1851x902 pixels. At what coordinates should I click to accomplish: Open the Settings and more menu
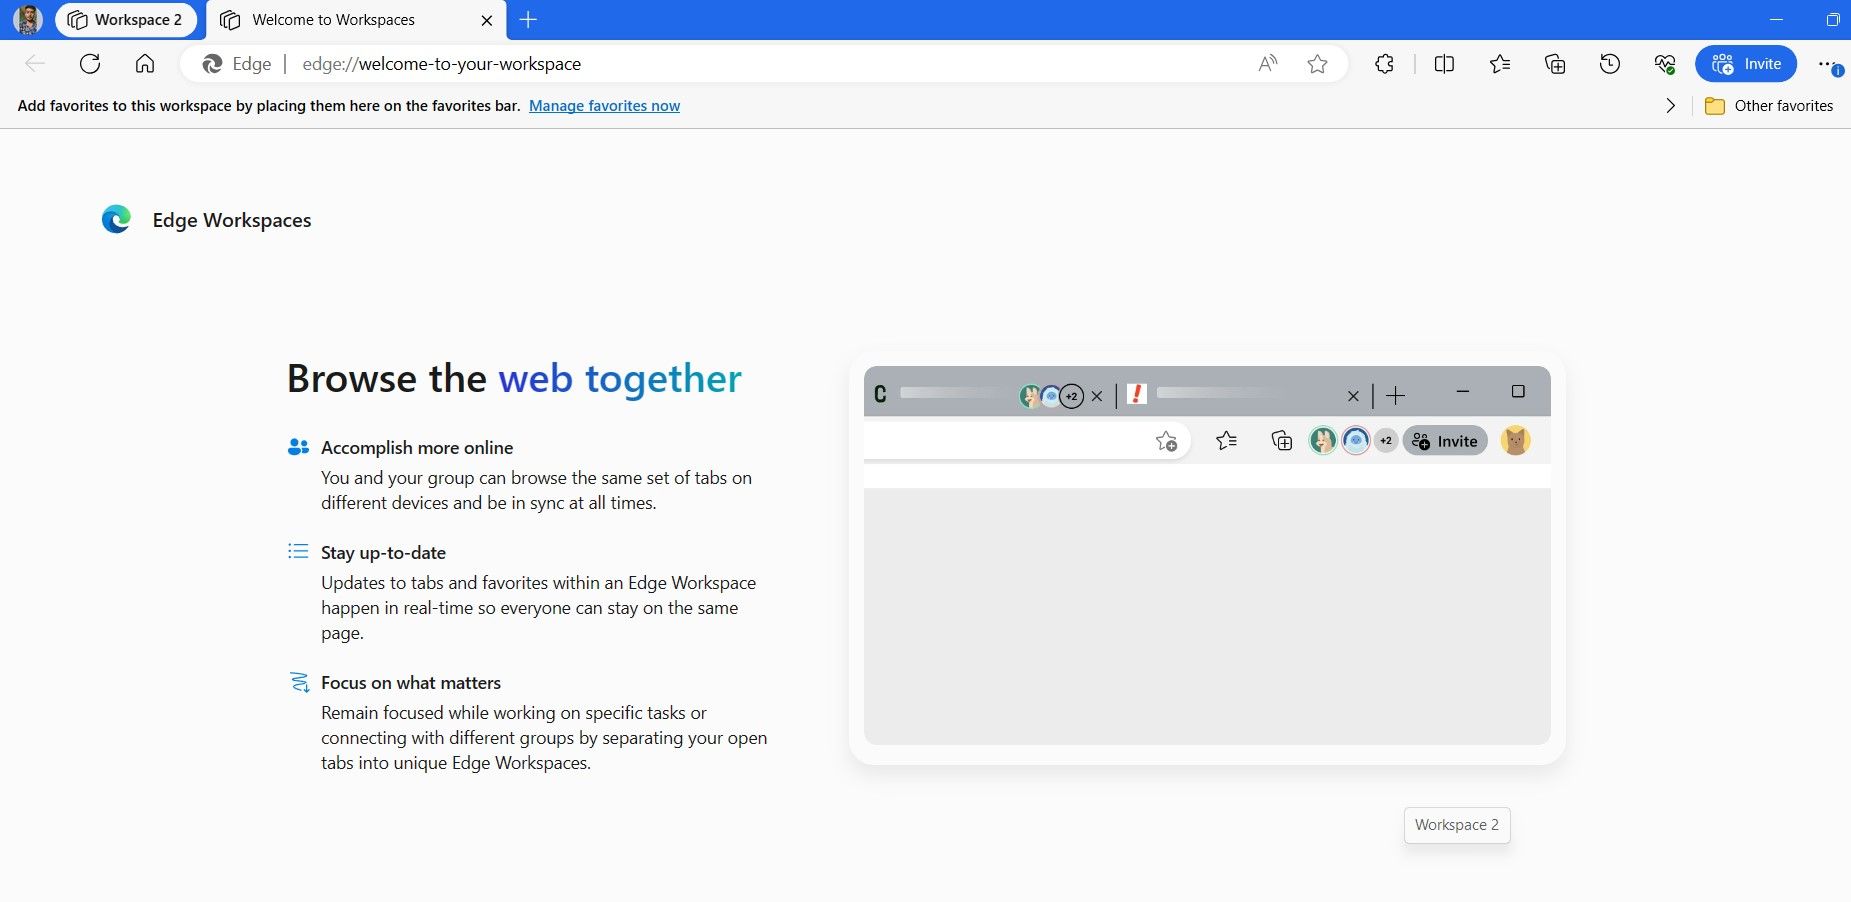pyautogui.click(x=1825, y=63)
